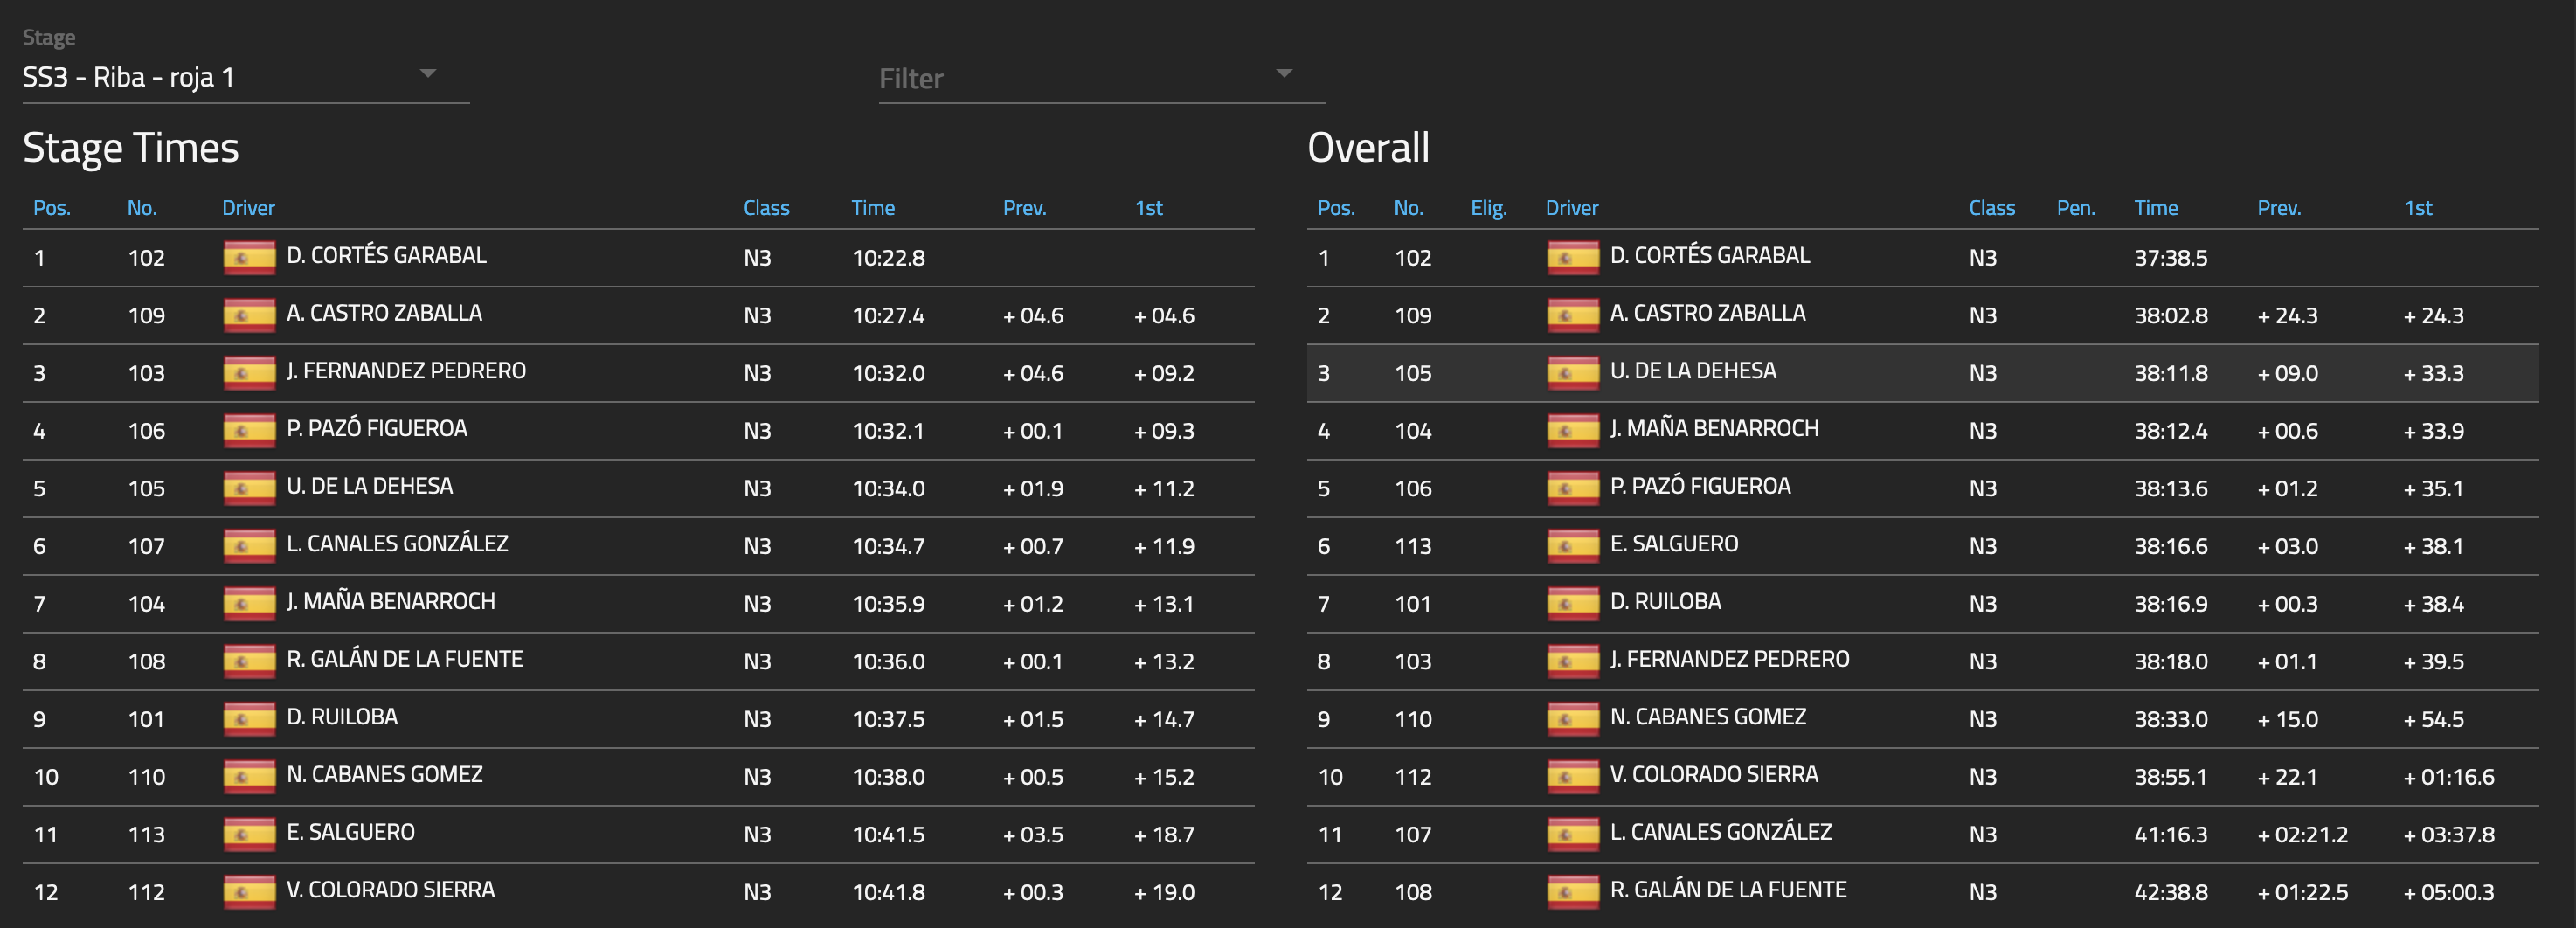Click the flag icon beside D. CORTÉS GARABAL in Stage Times
Image resolution: width=2576 pixels, height=928 pixels.
click(249, 258)
